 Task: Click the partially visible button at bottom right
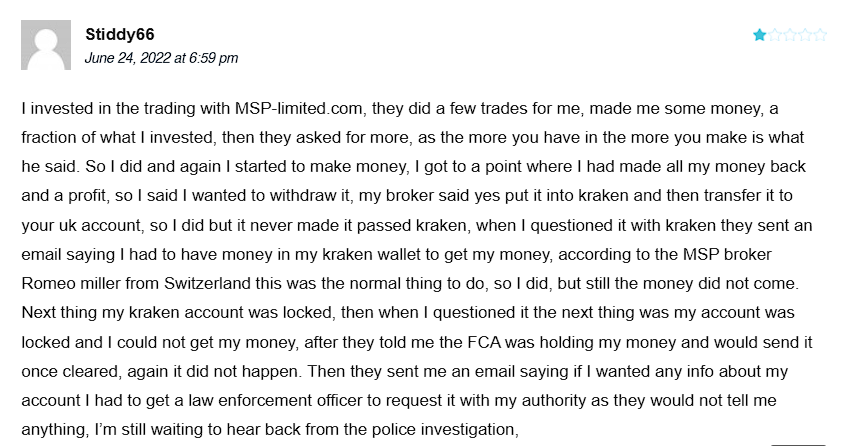point(798,444)
